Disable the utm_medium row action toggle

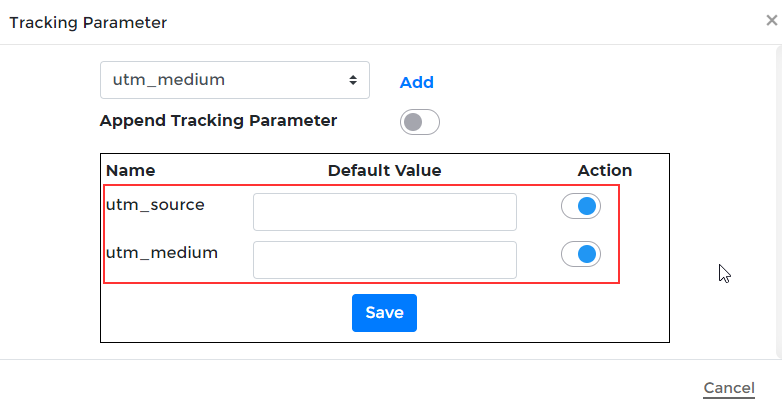pos(580,255)
